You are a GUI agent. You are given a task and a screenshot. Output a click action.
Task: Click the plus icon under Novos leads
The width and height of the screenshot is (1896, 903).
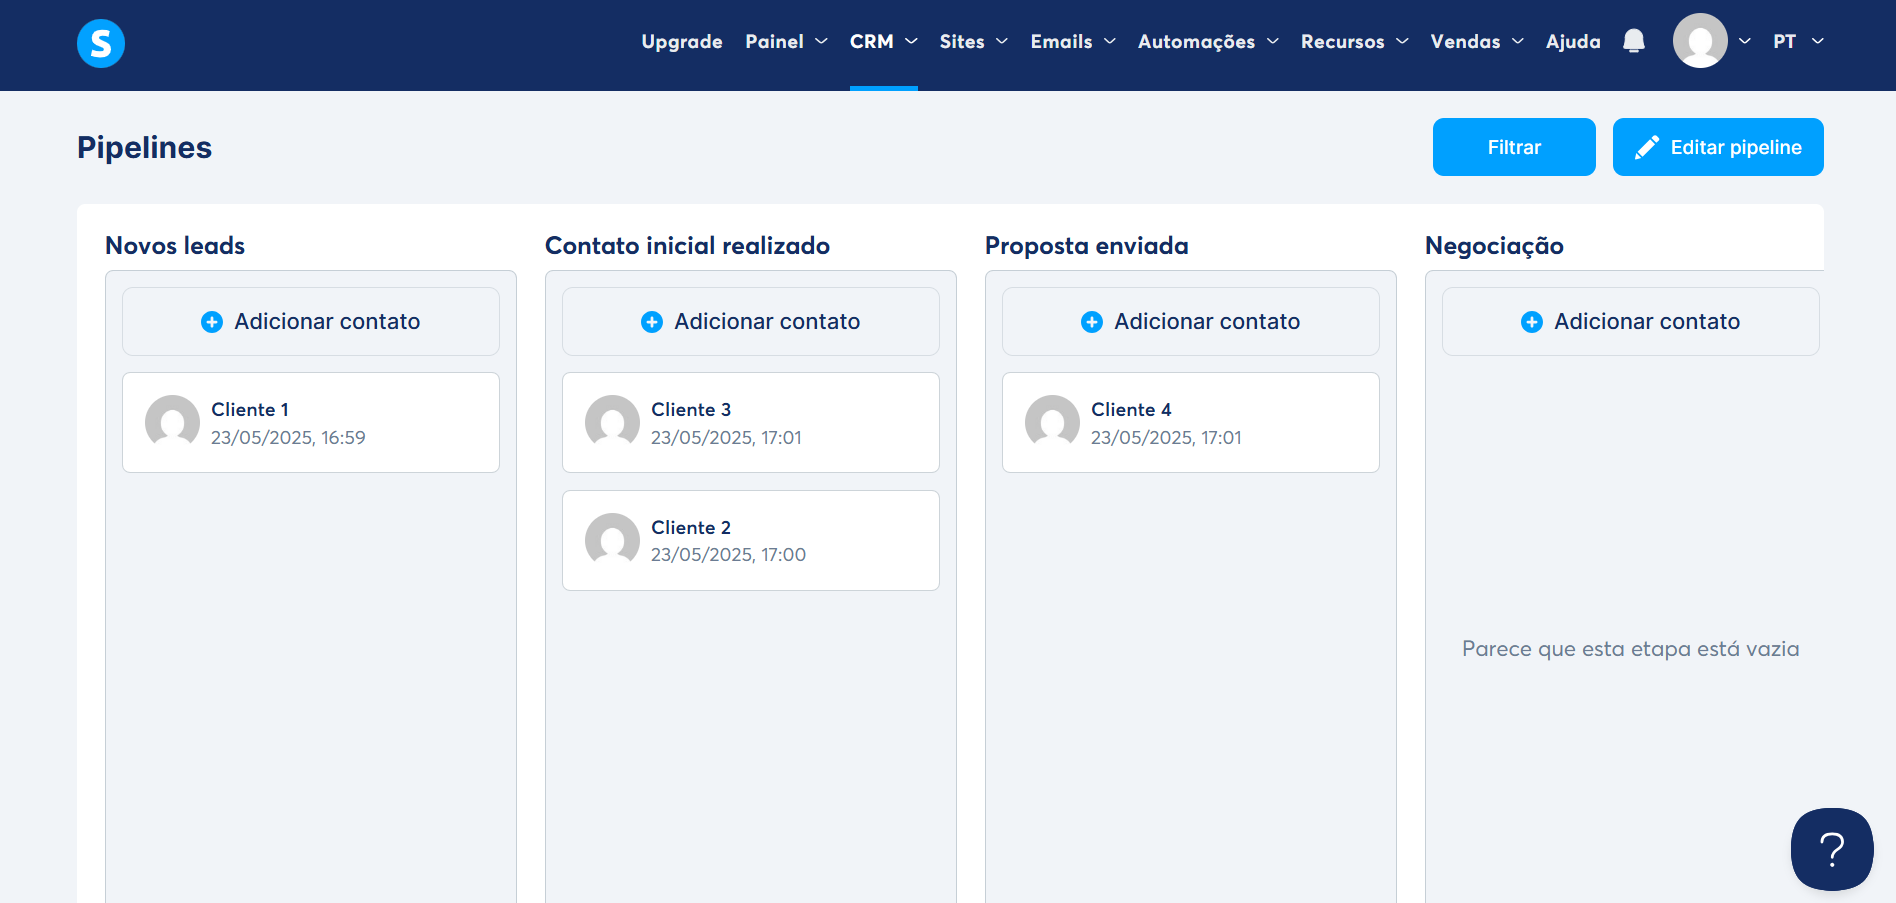(211, 321)
